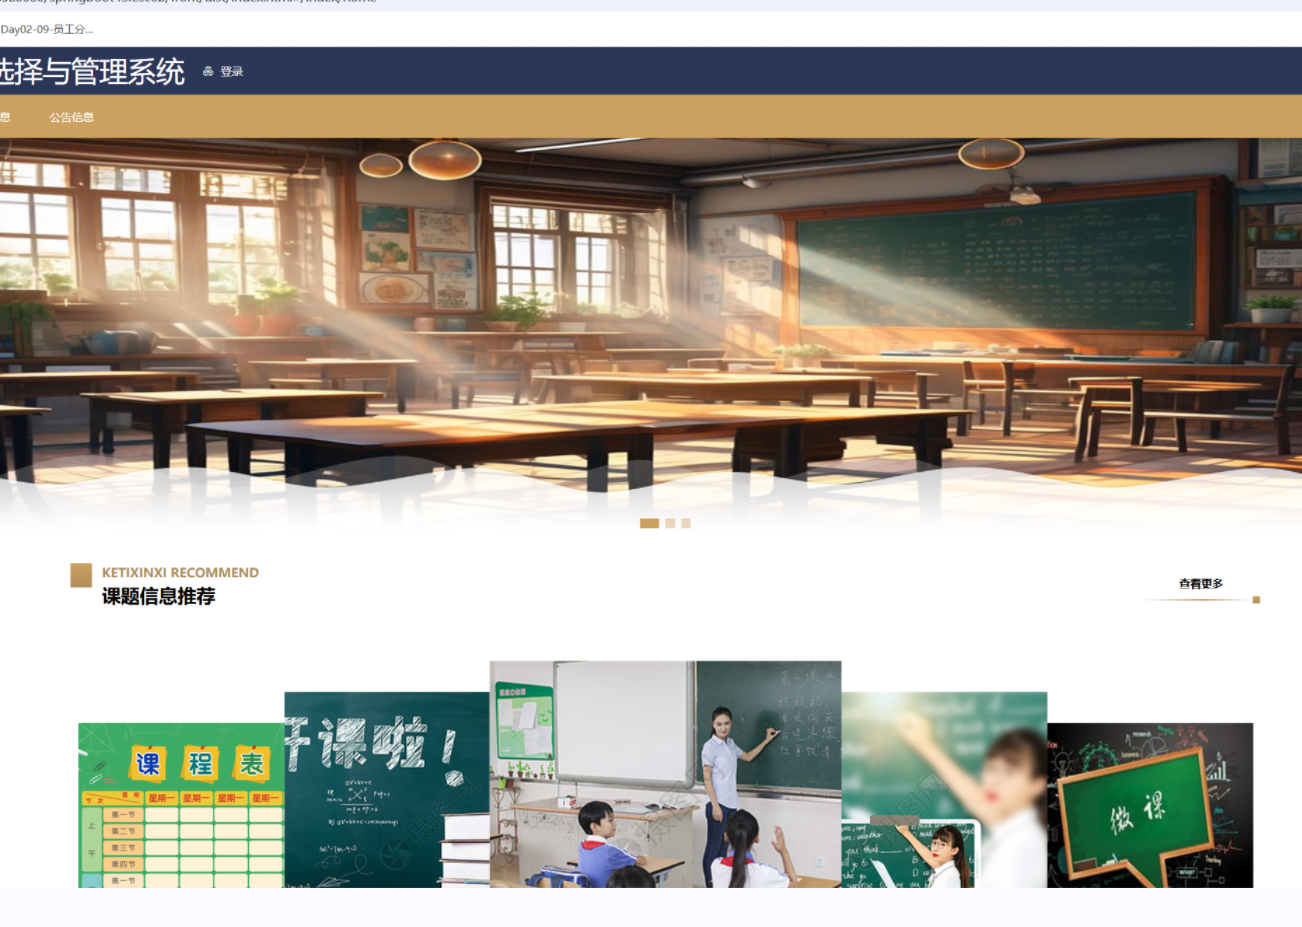Select the first active carousel indicator
1302x927 pixels.
point(649,523)
